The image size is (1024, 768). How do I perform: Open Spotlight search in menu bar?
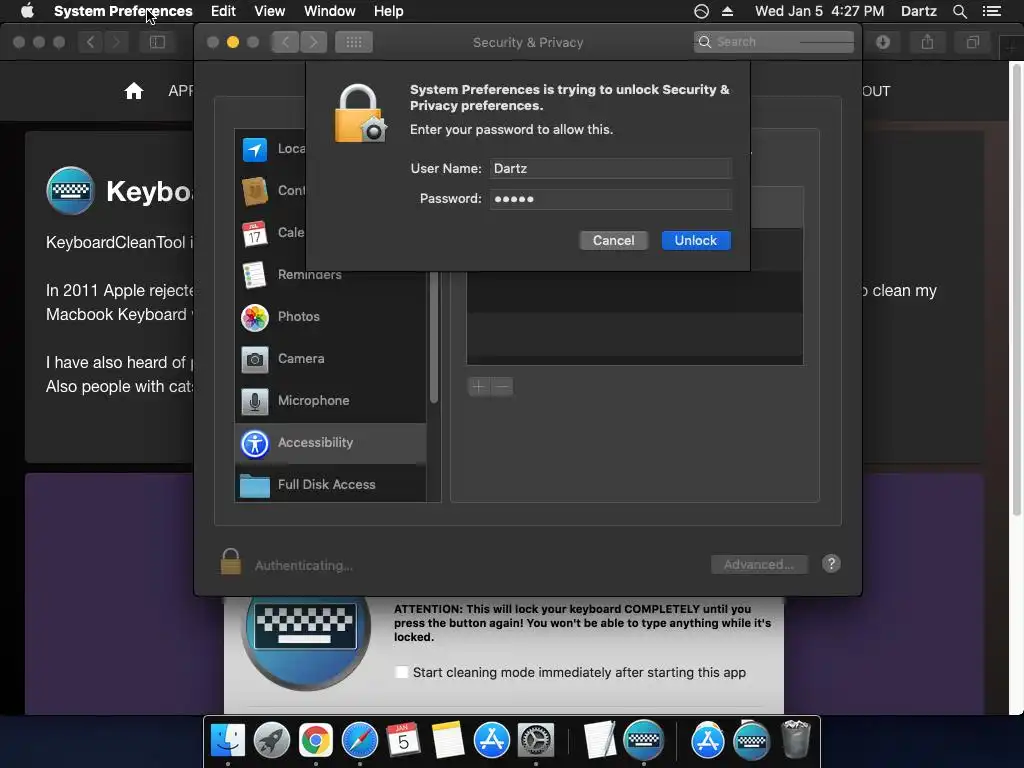tap(959, 11)
